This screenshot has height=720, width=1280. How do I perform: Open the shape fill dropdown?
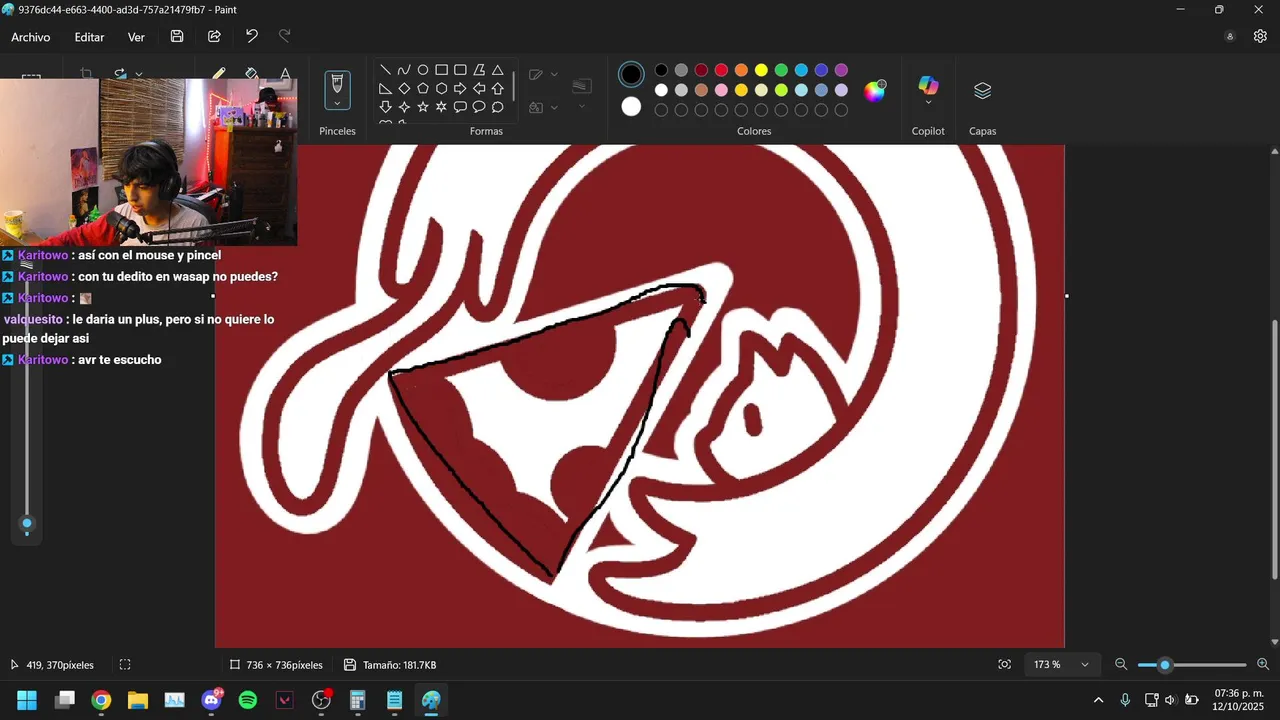pos(554,107)
